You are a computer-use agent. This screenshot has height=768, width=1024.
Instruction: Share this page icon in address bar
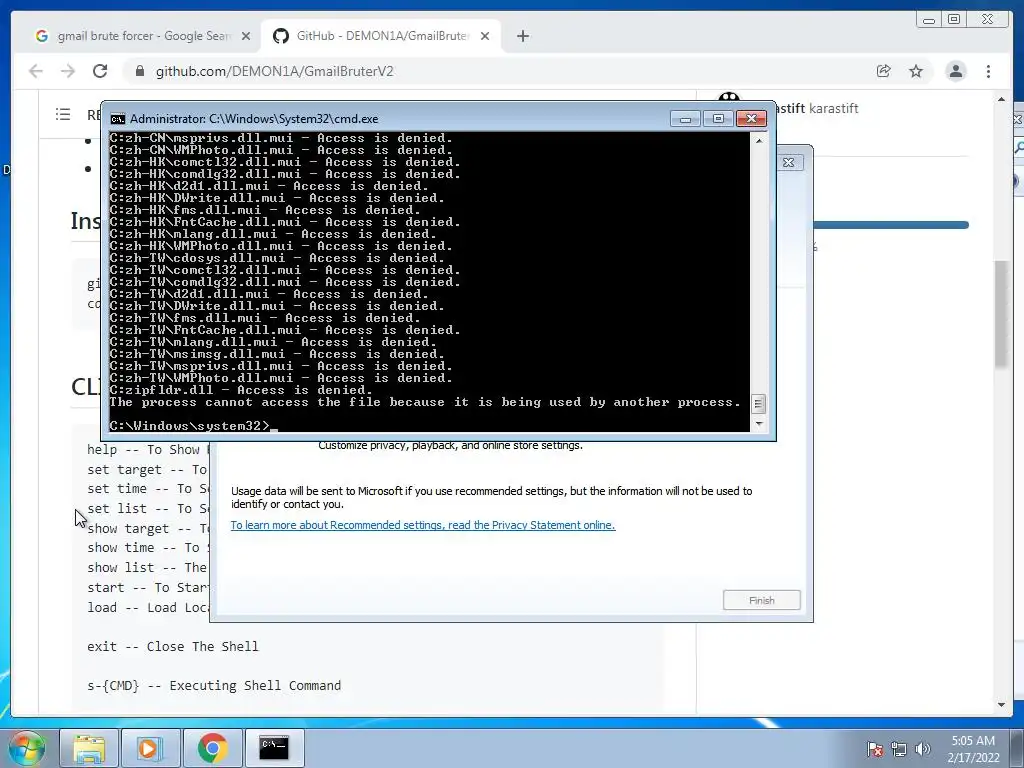tap(884, 71)
